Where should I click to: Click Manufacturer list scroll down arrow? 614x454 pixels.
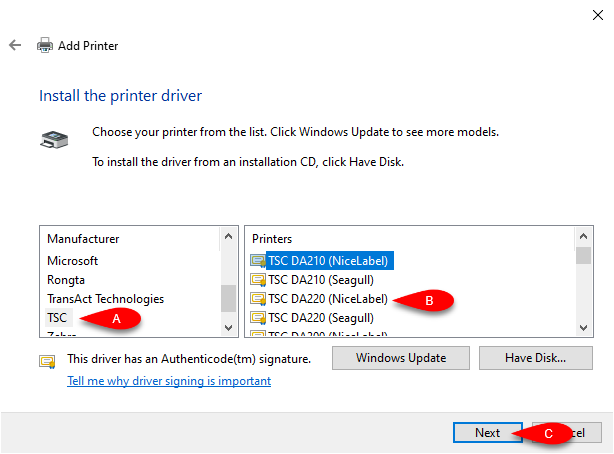point(228,327)
